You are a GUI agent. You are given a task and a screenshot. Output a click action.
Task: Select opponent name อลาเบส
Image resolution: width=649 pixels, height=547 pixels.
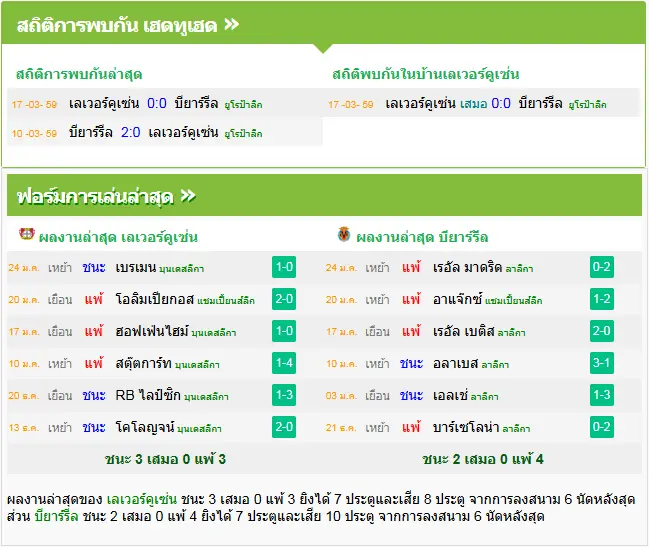(455, 363)
